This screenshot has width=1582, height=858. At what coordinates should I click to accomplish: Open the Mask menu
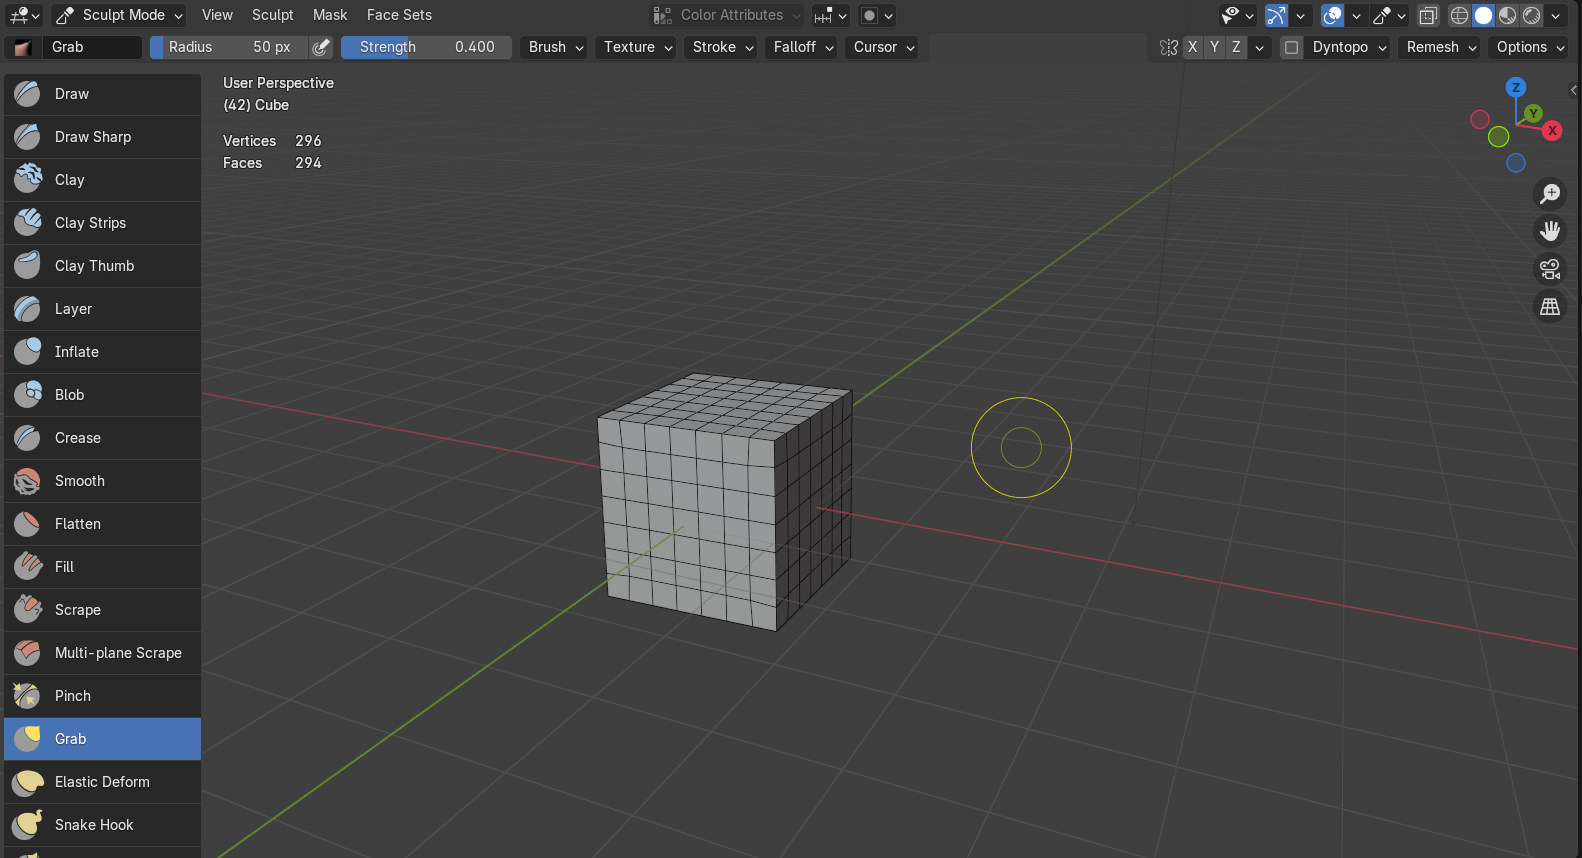coord(330,15)
